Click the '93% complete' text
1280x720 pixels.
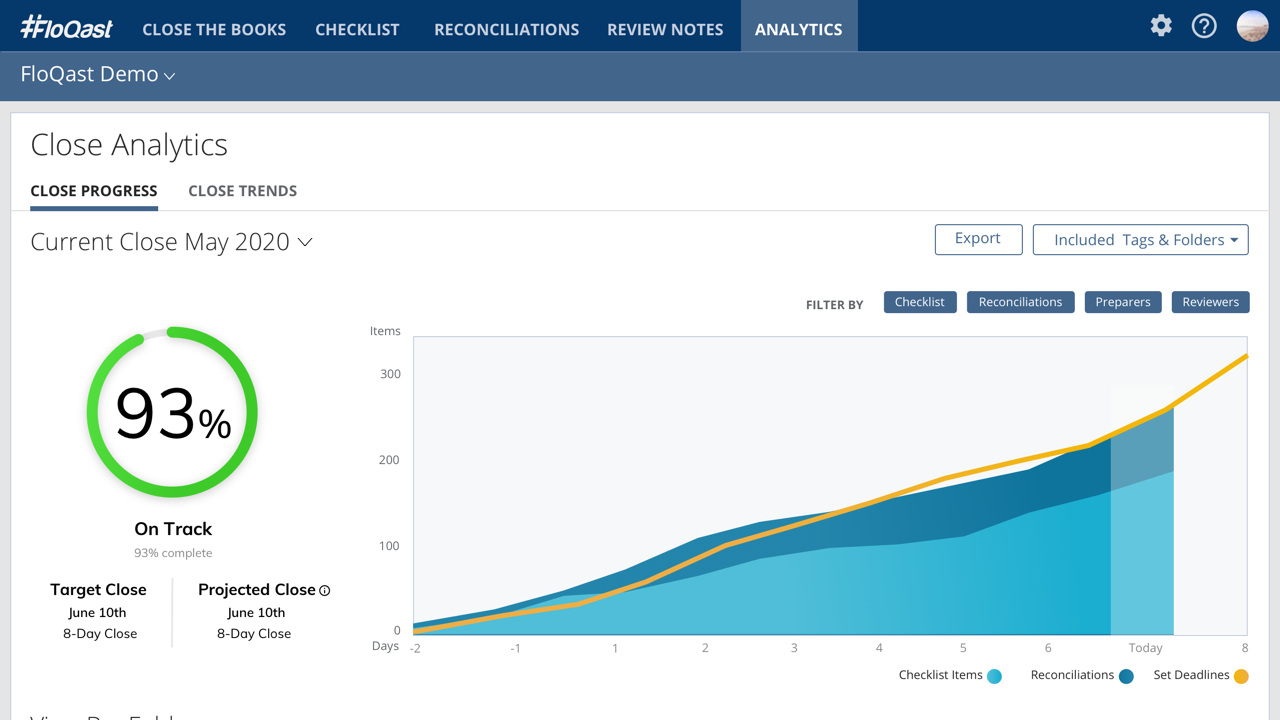click(173, 553)
